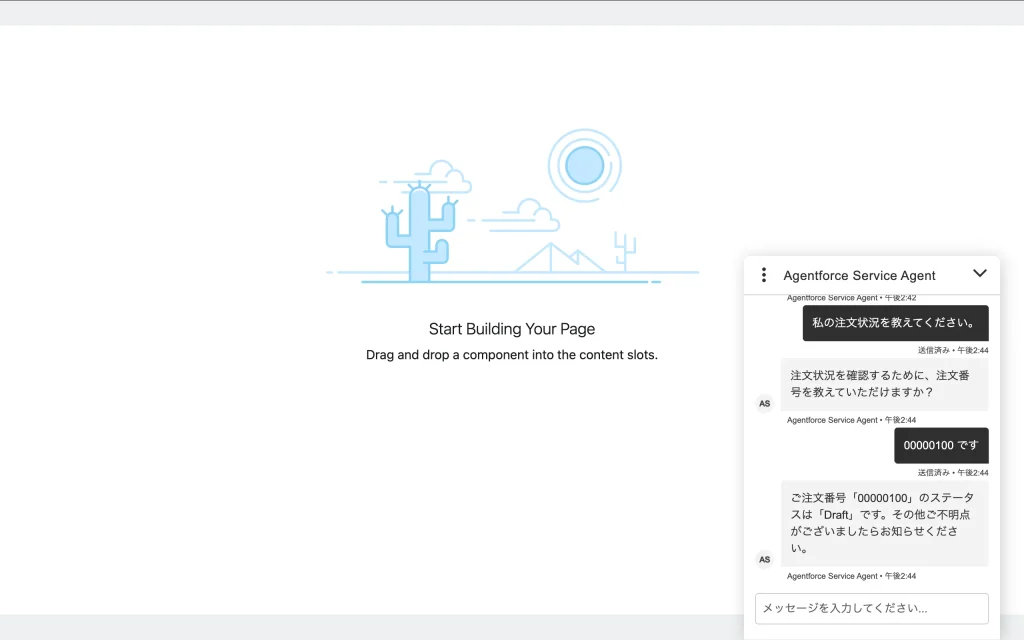Click the pyramids in the illustration
Image resolution: width=1024 pixels, height=640 pixels.
(558, 258)
